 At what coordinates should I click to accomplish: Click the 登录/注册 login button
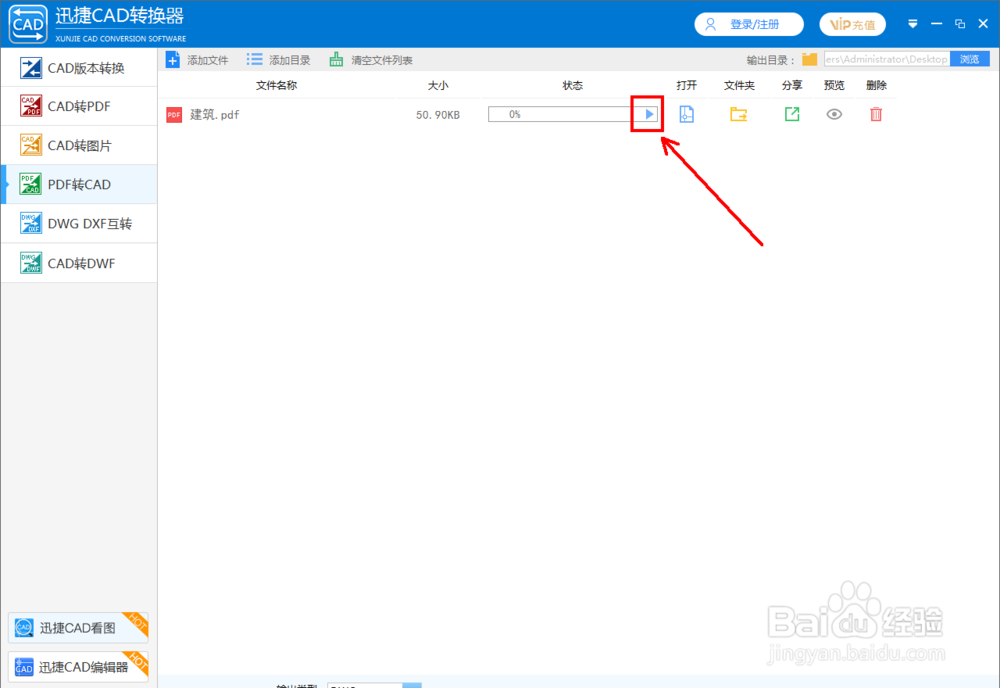point(749,24)
